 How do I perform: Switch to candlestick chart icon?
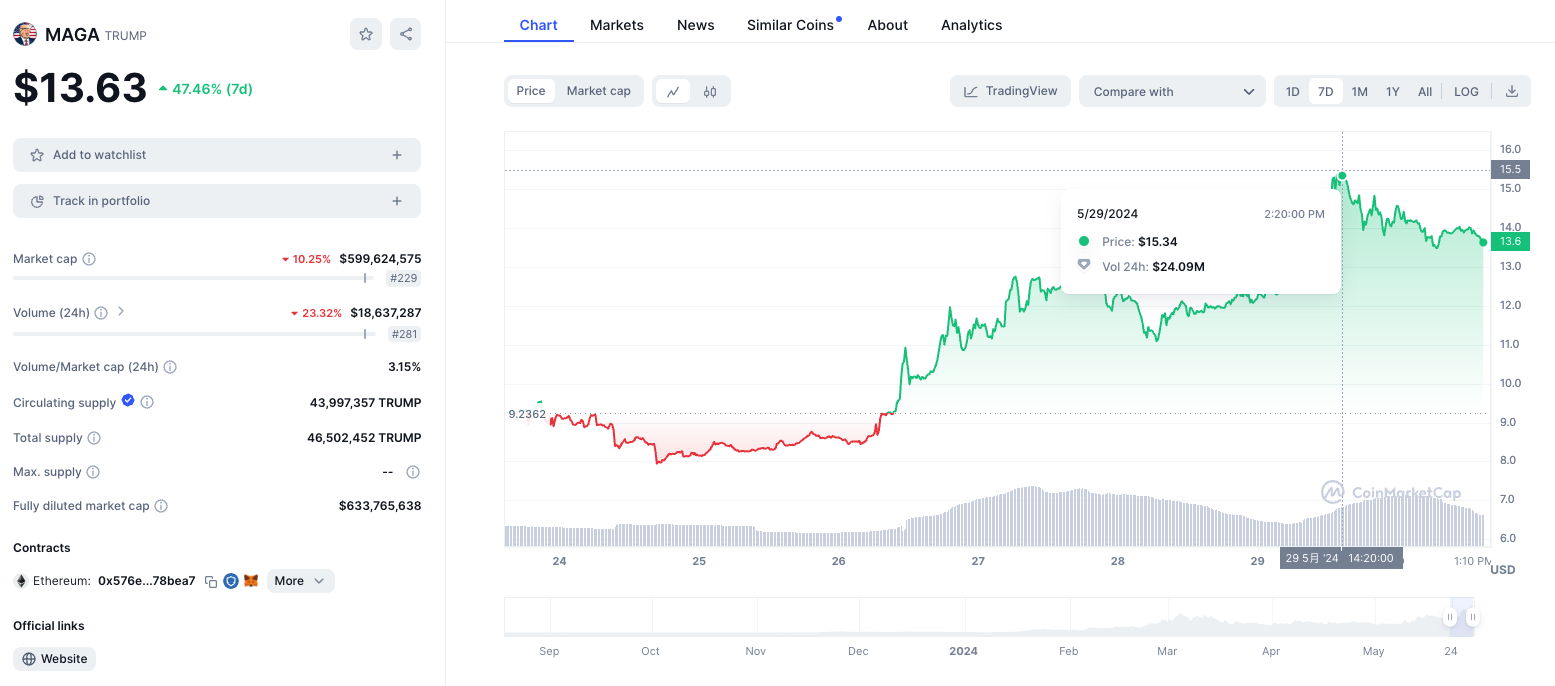click(x=710, y=91)
